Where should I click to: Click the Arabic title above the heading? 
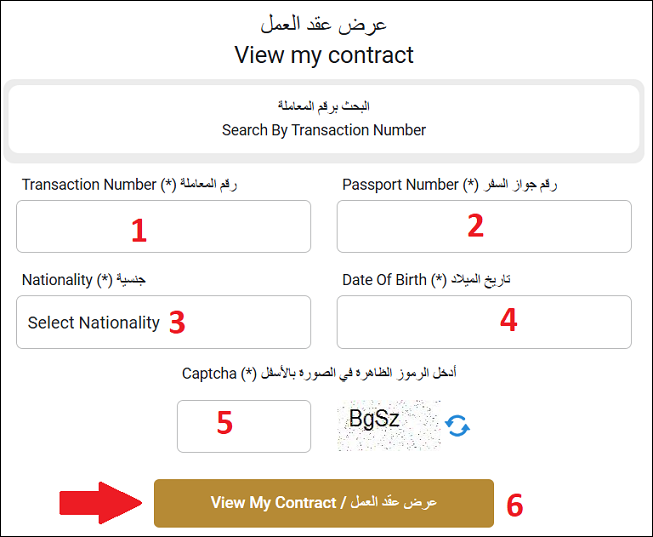[x=324, y=24]
